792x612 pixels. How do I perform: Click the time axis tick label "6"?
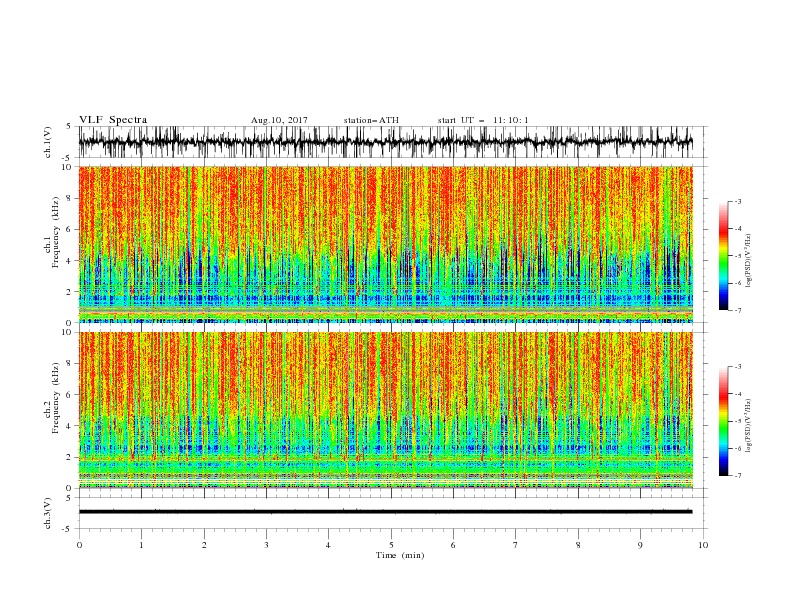(453, 545)
